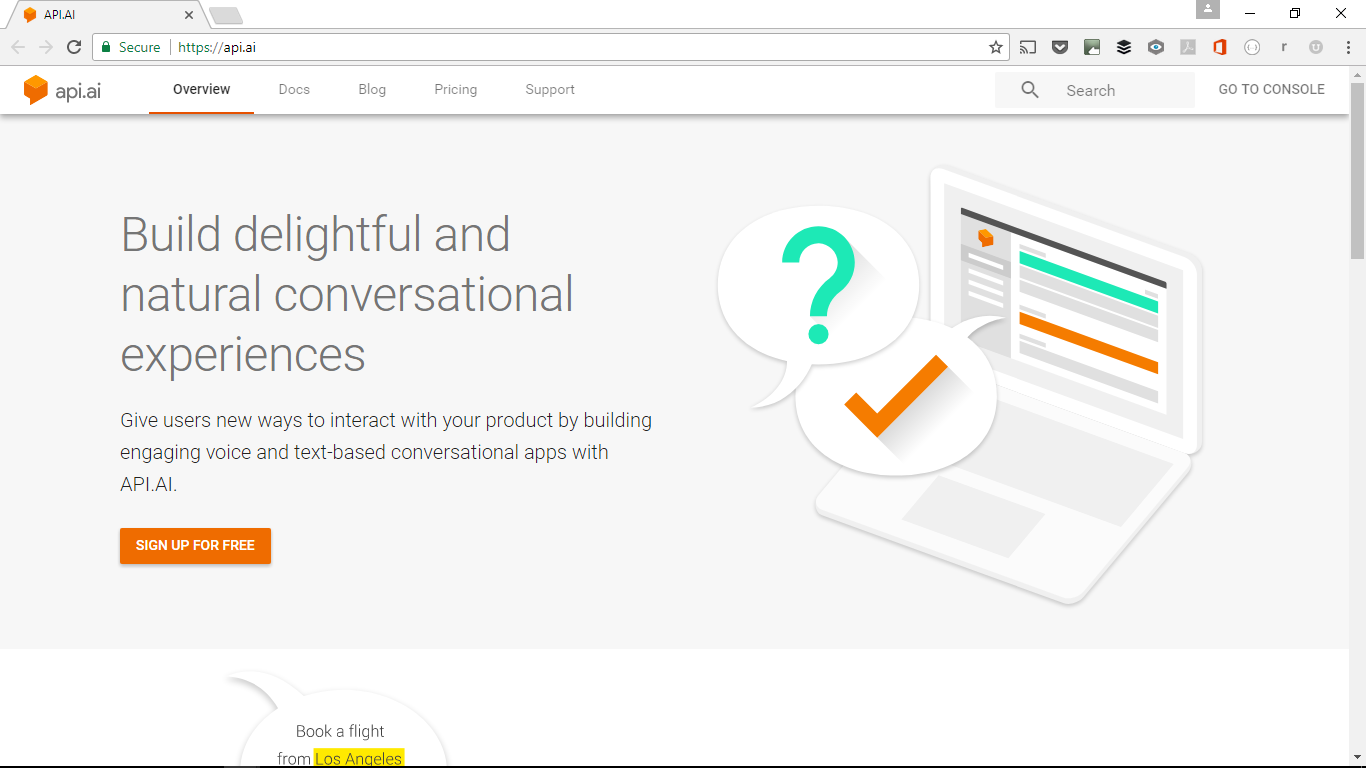Viewport: 1366px width, 768px height.
Task: Click the Adobe Acrobat PDF extension icon
Action: point(1188,47)
